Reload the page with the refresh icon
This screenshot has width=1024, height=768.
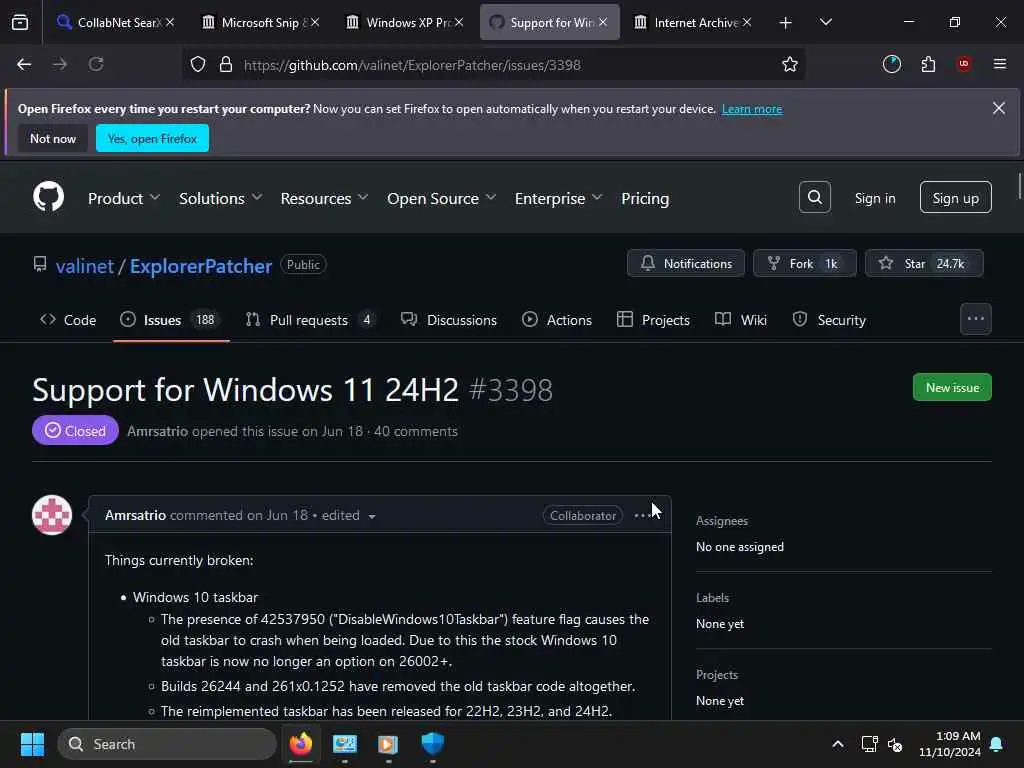click(x=96, y=64)
